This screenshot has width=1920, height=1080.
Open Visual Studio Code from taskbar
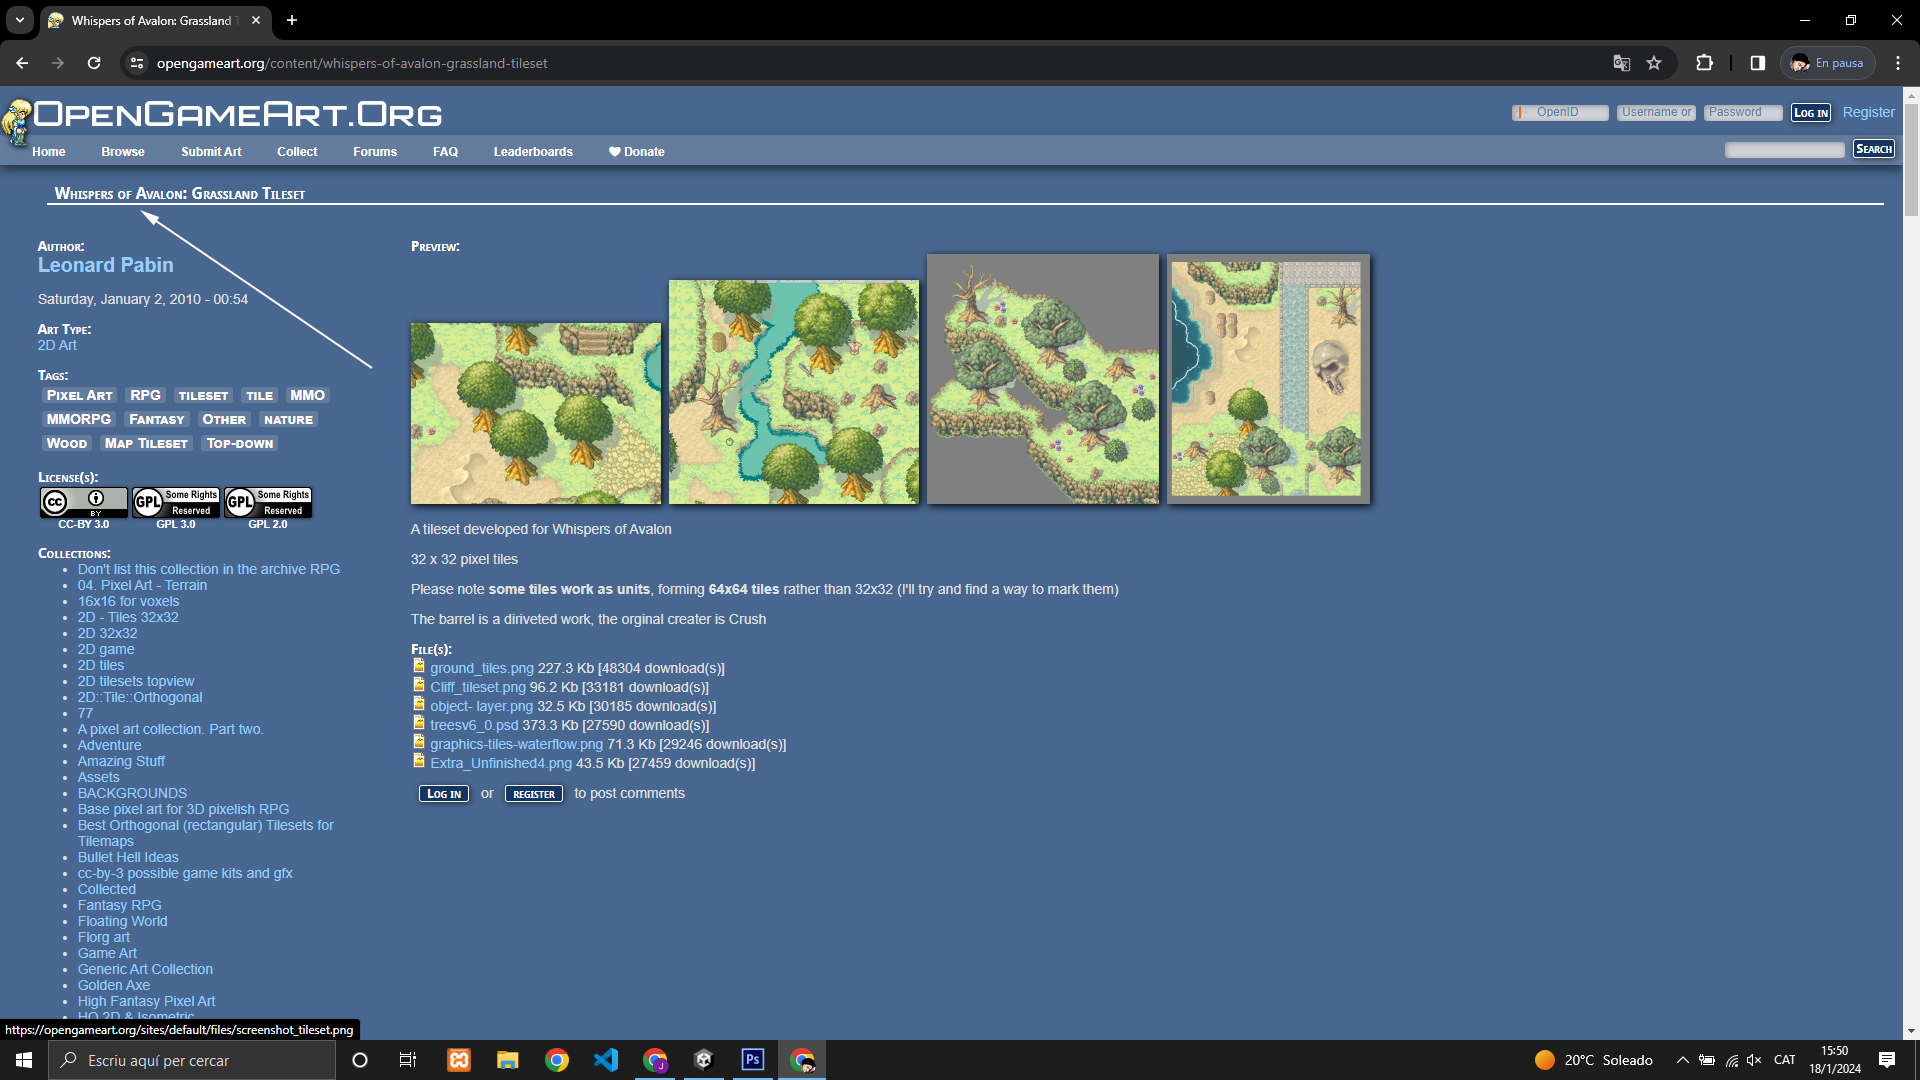[606, 1059]
